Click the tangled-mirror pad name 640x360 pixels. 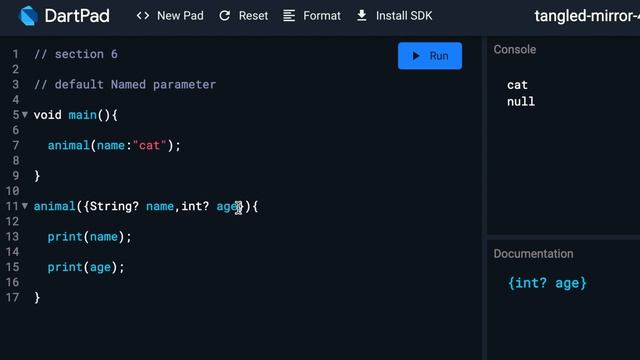pos(587,16)
